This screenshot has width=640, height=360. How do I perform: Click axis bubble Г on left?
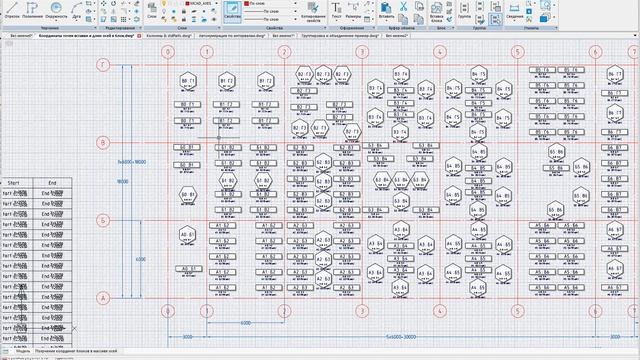103,65
